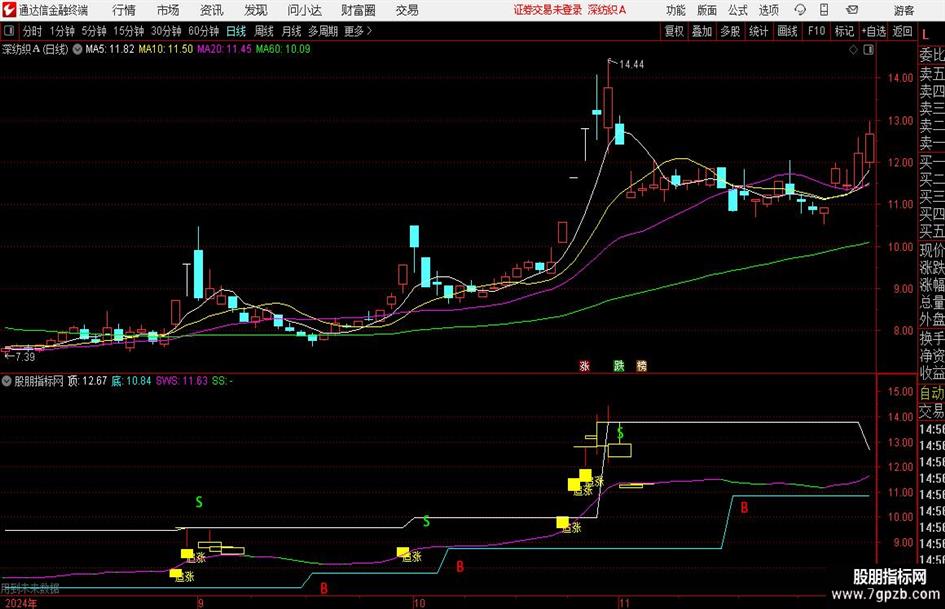Click the 7.39 low price label
945x609 pixels.
(x=25, y=357)
